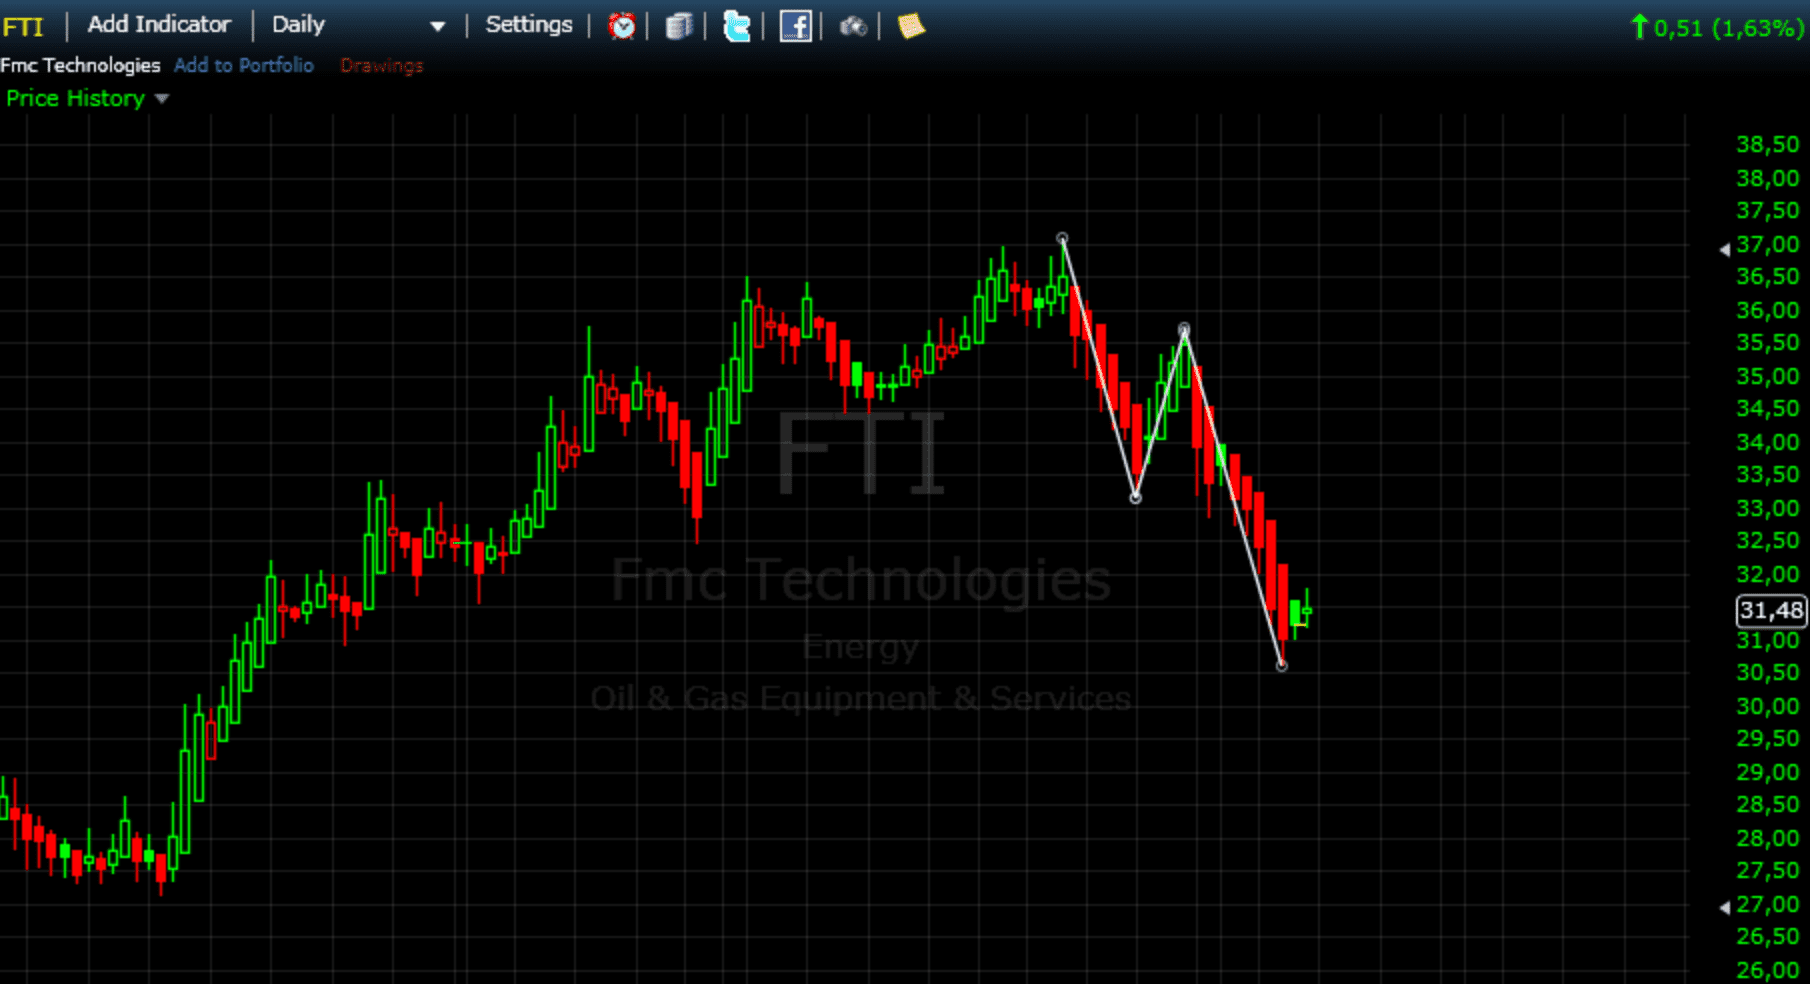Share chart via Twitter icon

[x=736, y=26]
